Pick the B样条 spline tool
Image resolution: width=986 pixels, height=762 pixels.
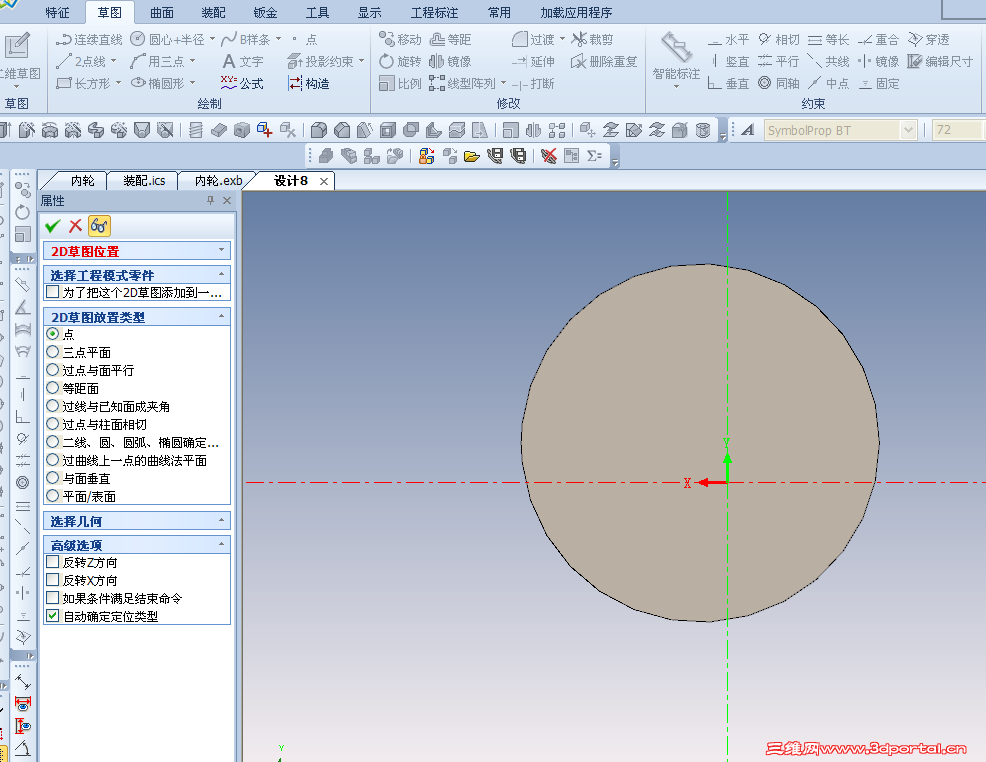[246, 40]
